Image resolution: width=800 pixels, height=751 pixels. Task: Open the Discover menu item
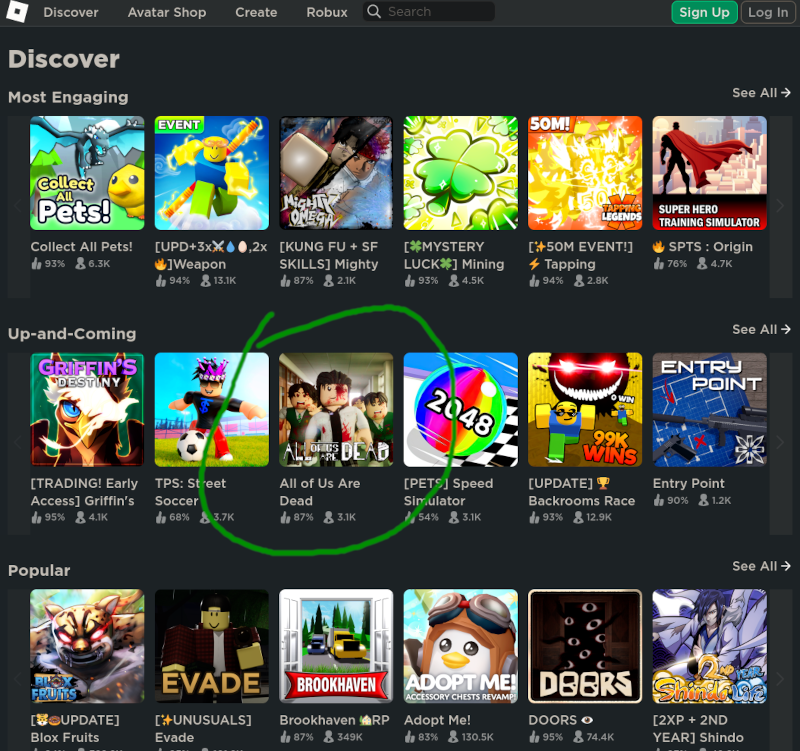(x=70, y=12)
